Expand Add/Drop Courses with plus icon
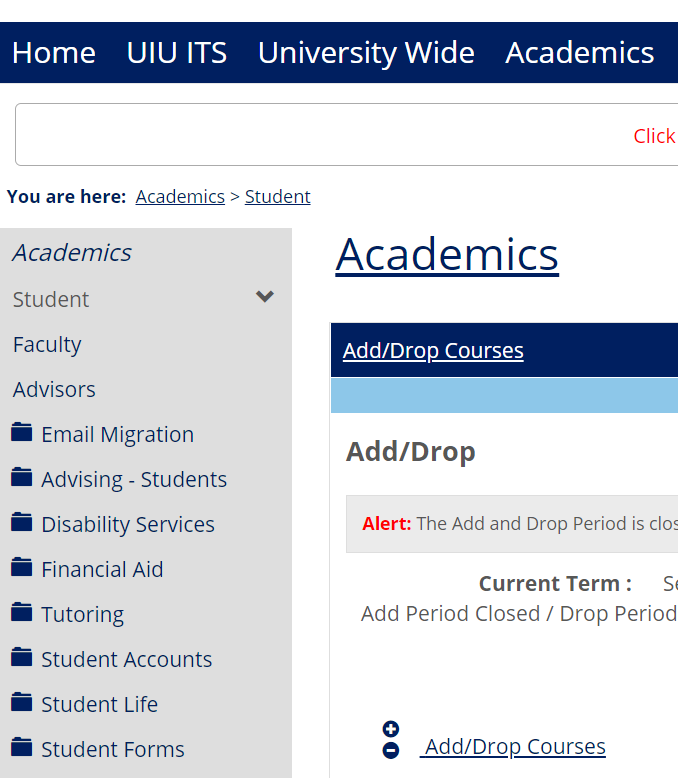Screen dimensions: 678x778 pos(391,729)
